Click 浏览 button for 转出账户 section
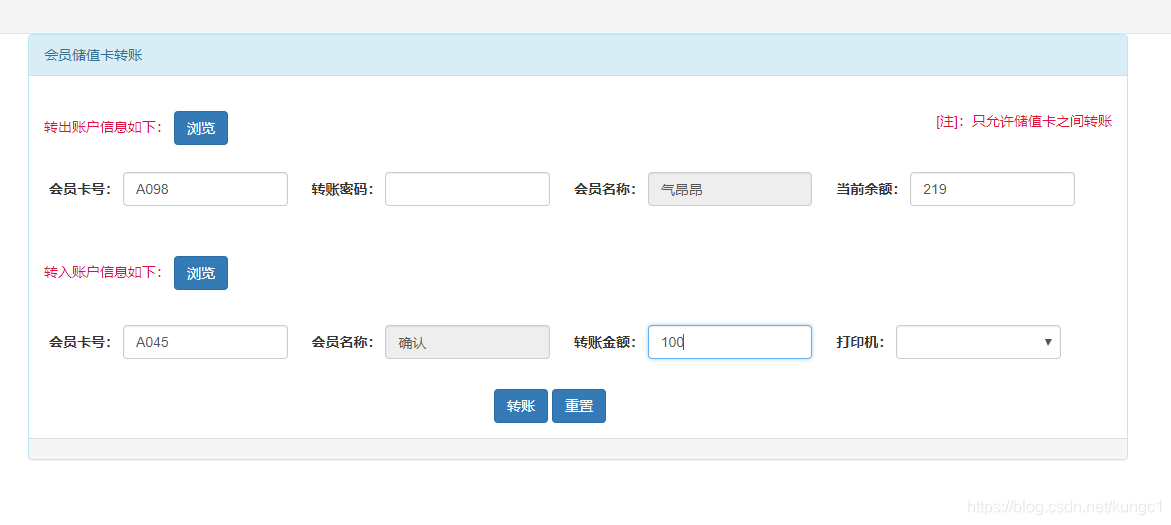Viewport: 1171px width, 525px height. (x=201, y=128)
